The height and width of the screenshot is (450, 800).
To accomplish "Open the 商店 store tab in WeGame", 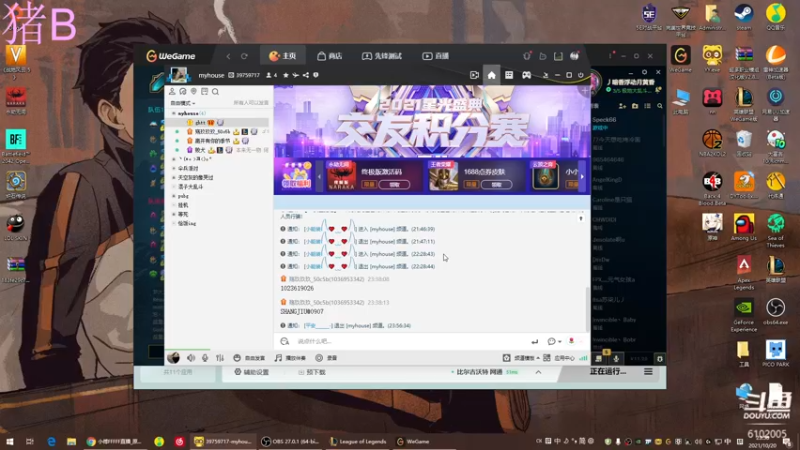I will coord(330,56).
